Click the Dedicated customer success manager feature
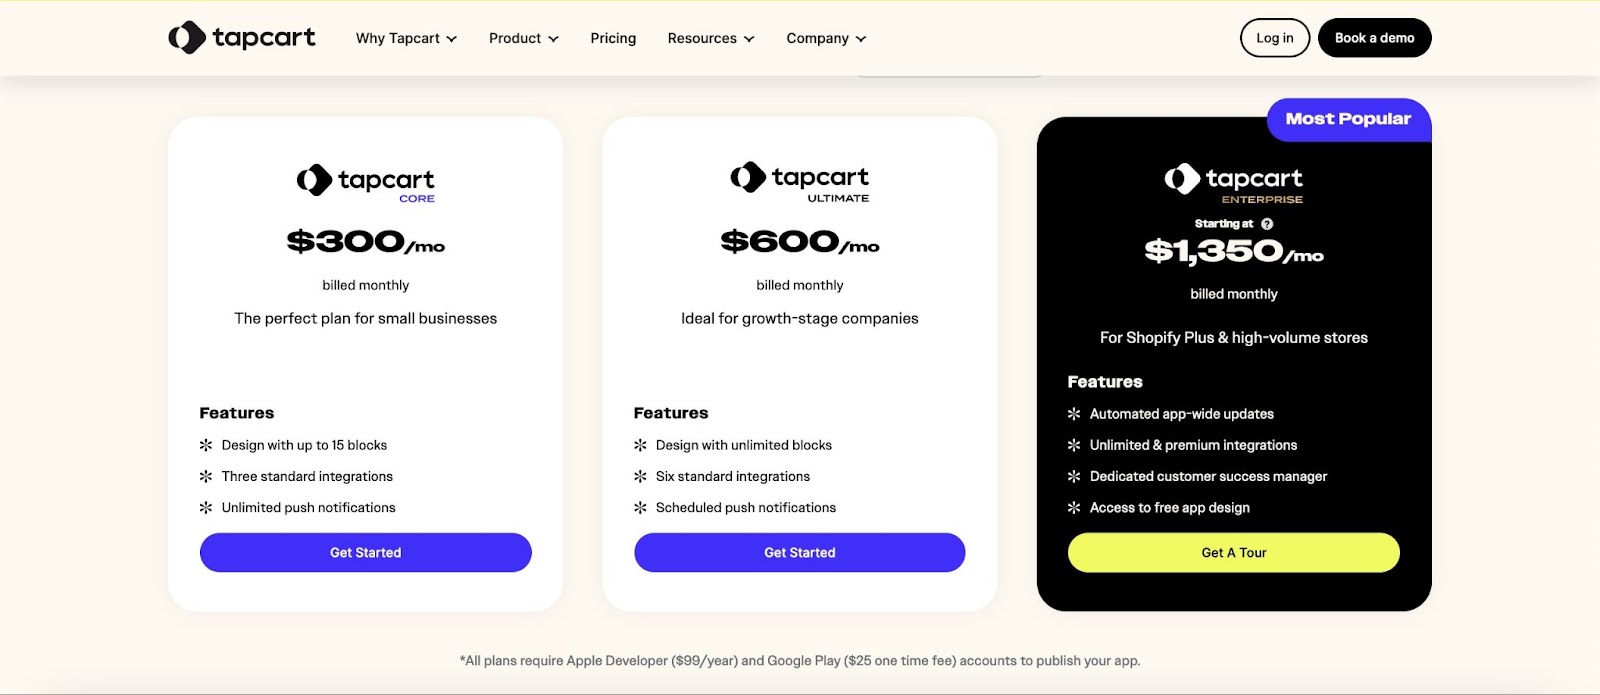The width and height of the screenshot is (1600, 695). pyautogui.click(x=1208, y=477)
